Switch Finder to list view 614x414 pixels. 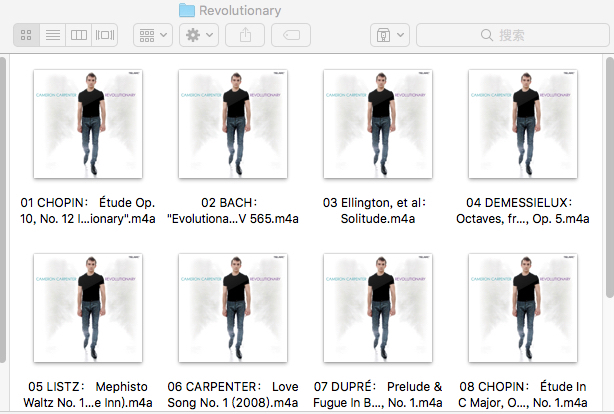[x=52, y=35]
